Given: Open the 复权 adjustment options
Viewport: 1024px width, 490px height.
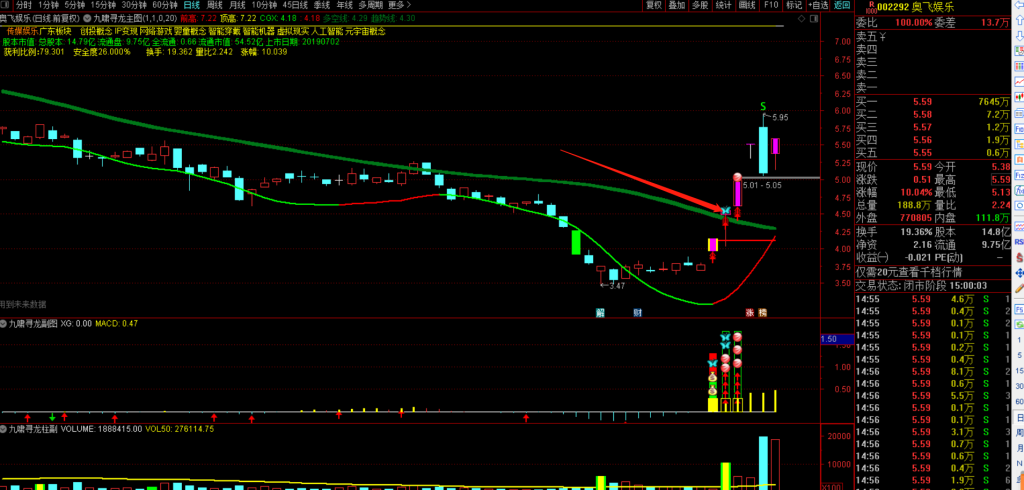Looking at the screenshot, I should [653, 5].
